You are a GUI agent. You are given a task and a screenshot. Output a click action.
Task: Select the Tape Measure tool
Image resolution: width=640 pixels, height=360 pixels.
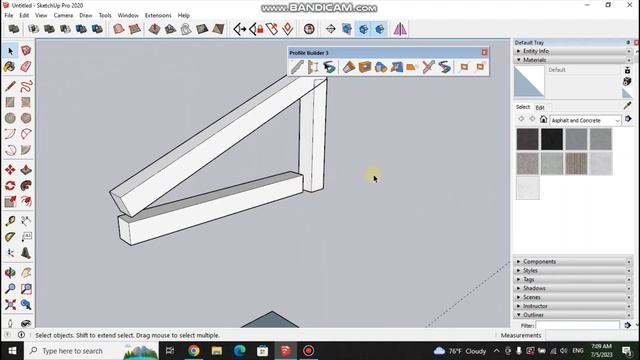click(10, 221)
